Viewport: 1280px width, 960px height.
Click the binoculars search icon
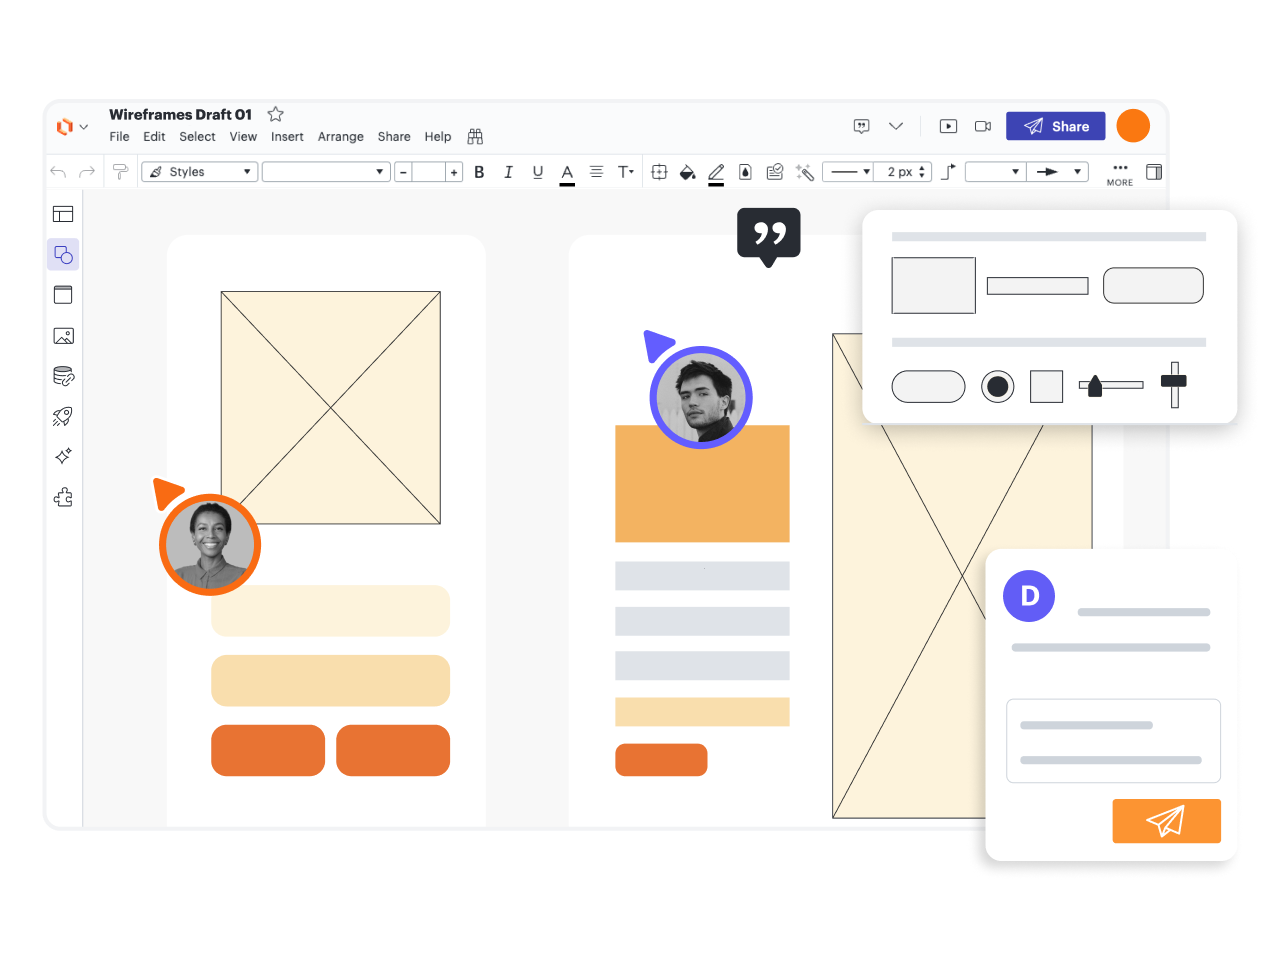(475, 137)
